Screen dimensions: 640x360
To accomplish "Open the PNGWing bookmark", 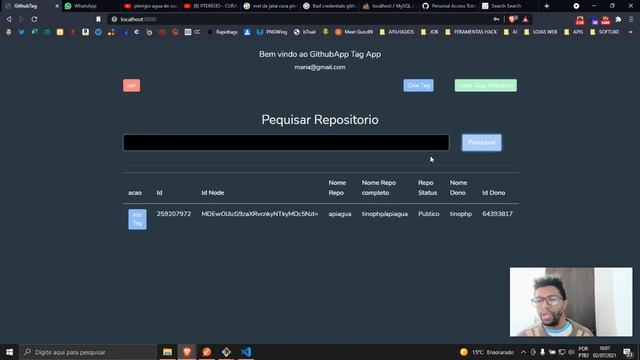I will (x=272, y=32).
